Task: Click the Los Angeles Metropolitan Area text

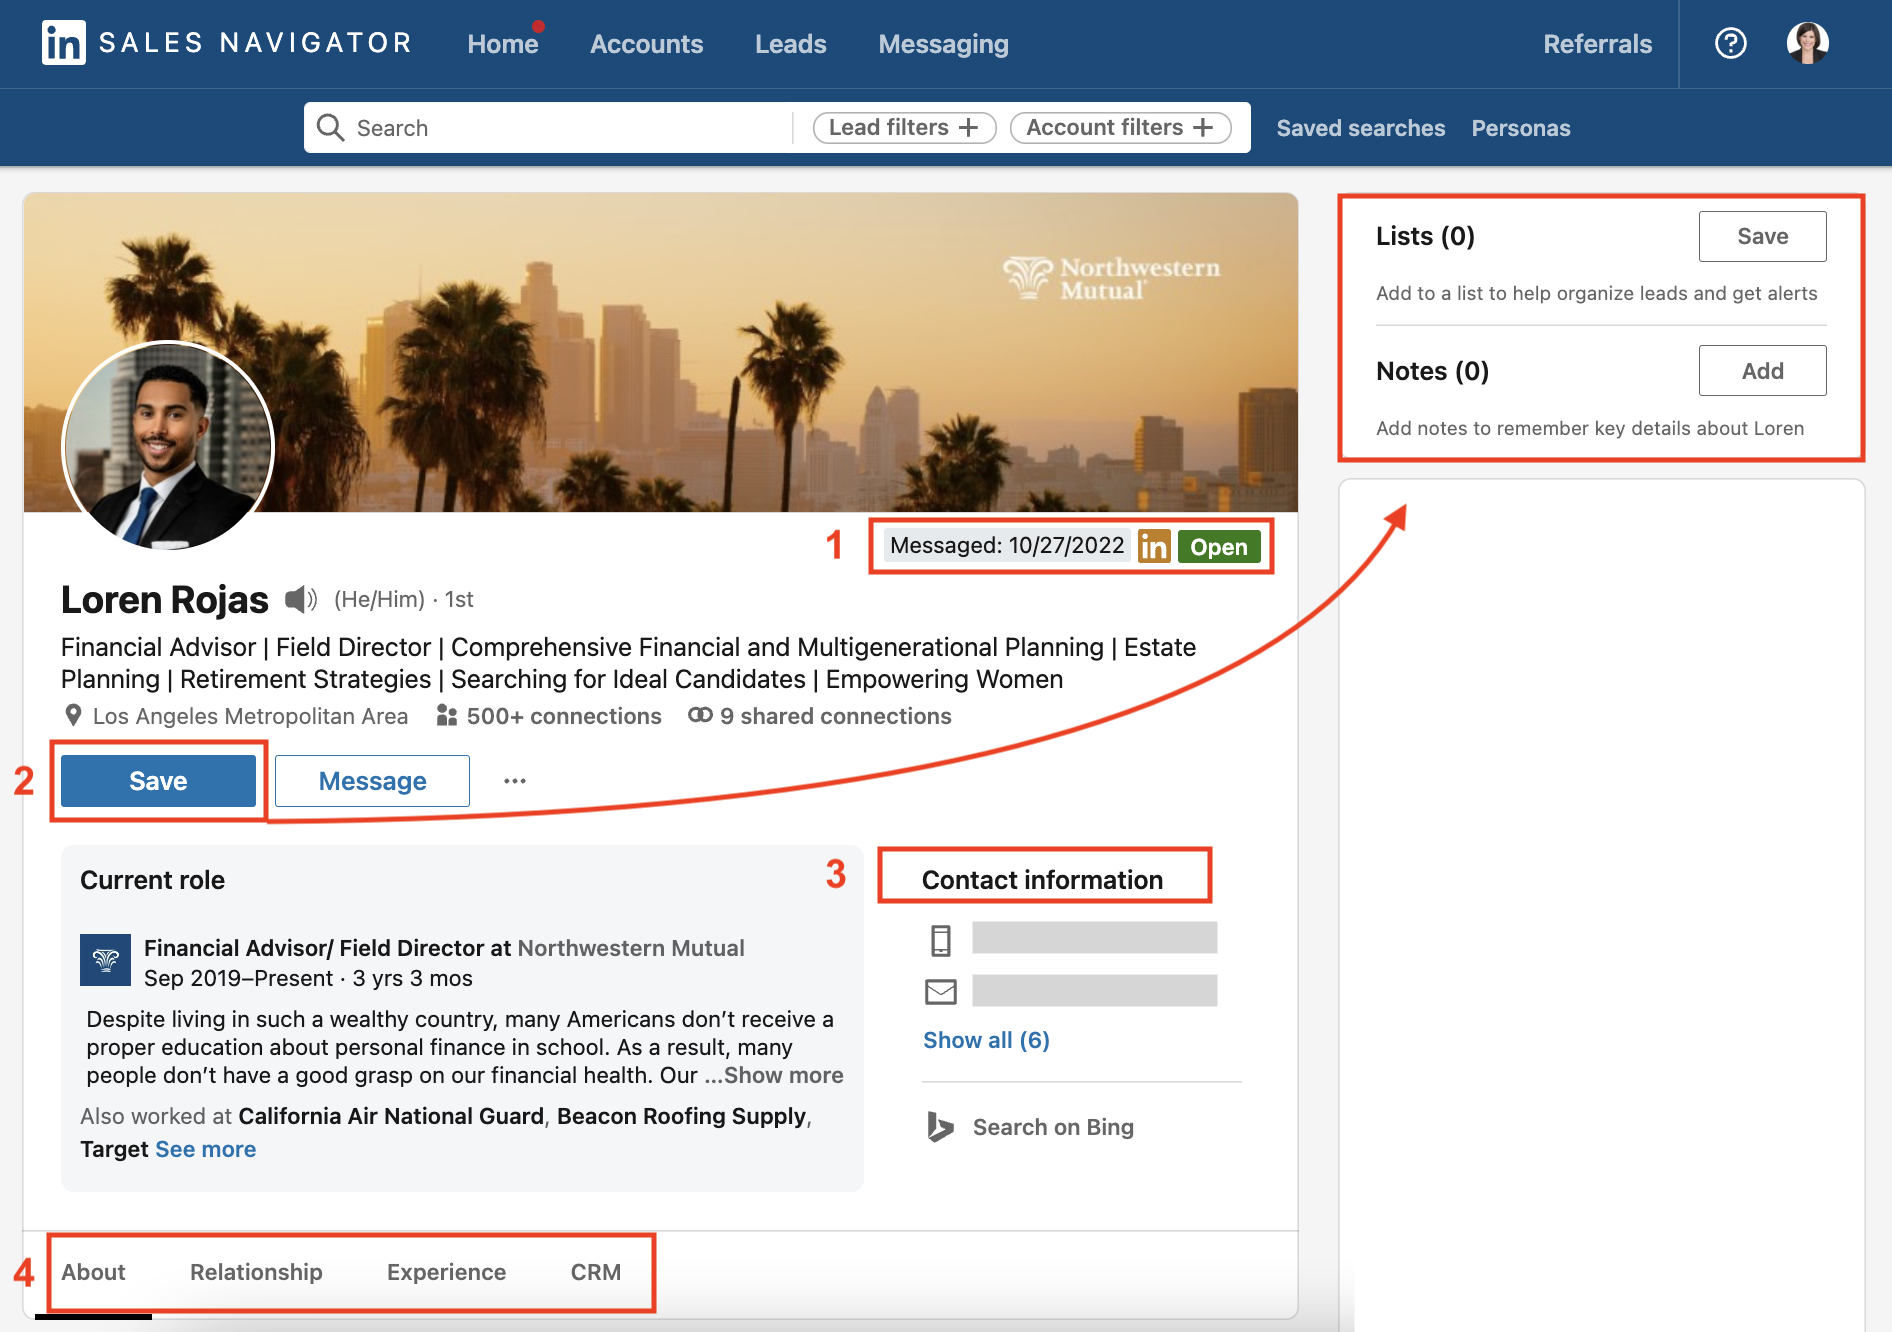Action: [x=250, y=716]
